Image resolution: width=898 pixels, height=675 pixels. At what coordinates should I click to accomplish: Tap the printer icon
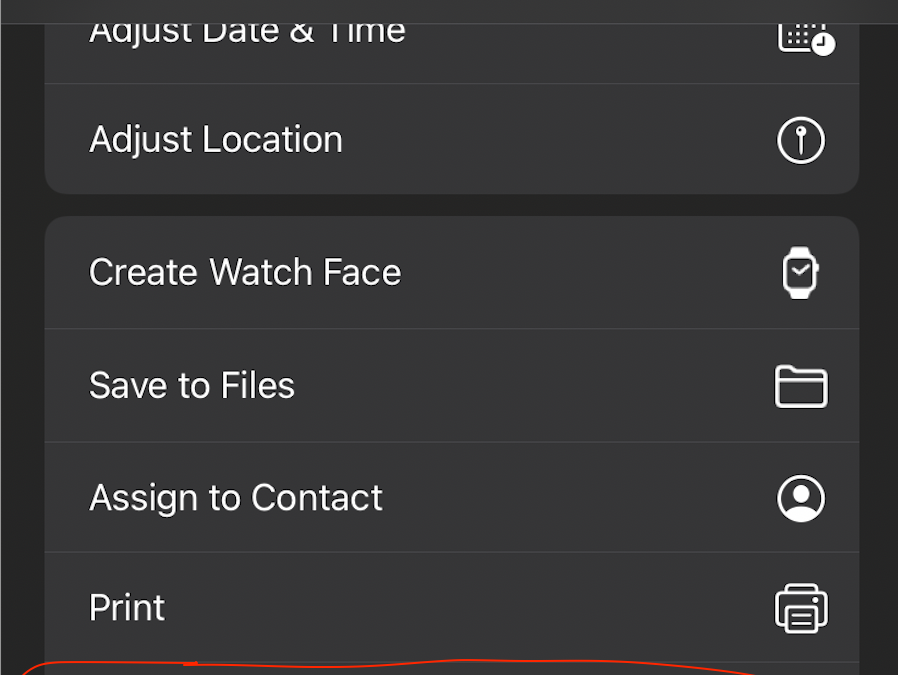pos(801,608)
